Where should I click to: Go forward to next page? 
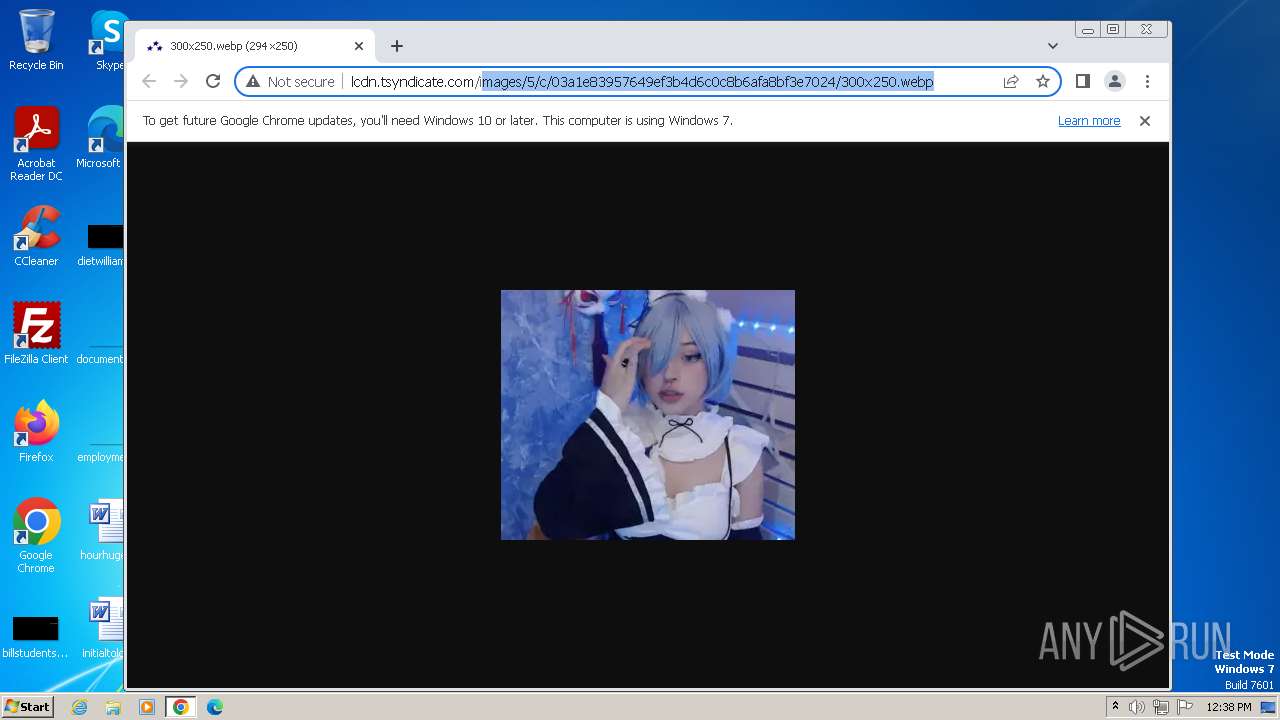pos(181,82)
